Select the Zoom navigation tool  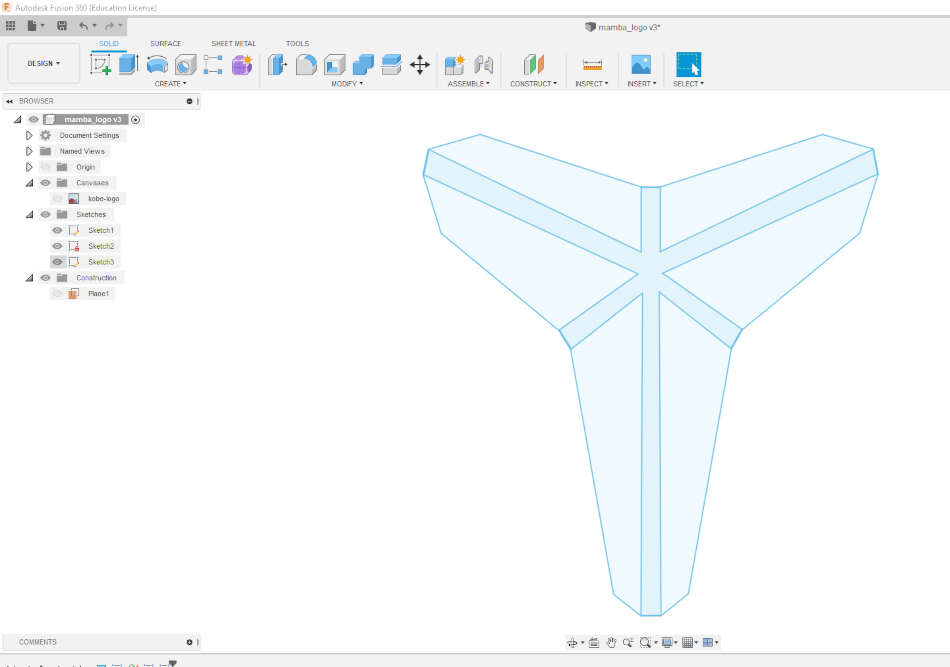tap(628, 642)
